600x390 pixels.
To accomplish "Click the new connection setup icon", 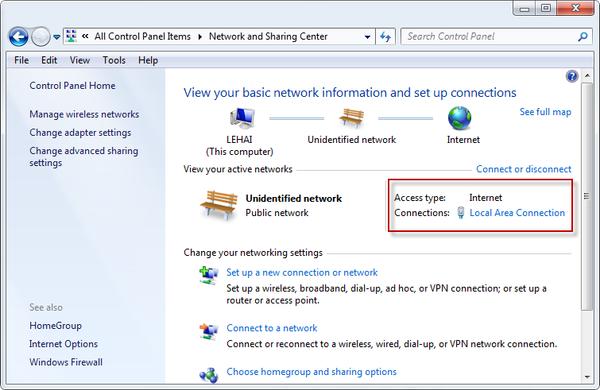I will coord(209,276).
